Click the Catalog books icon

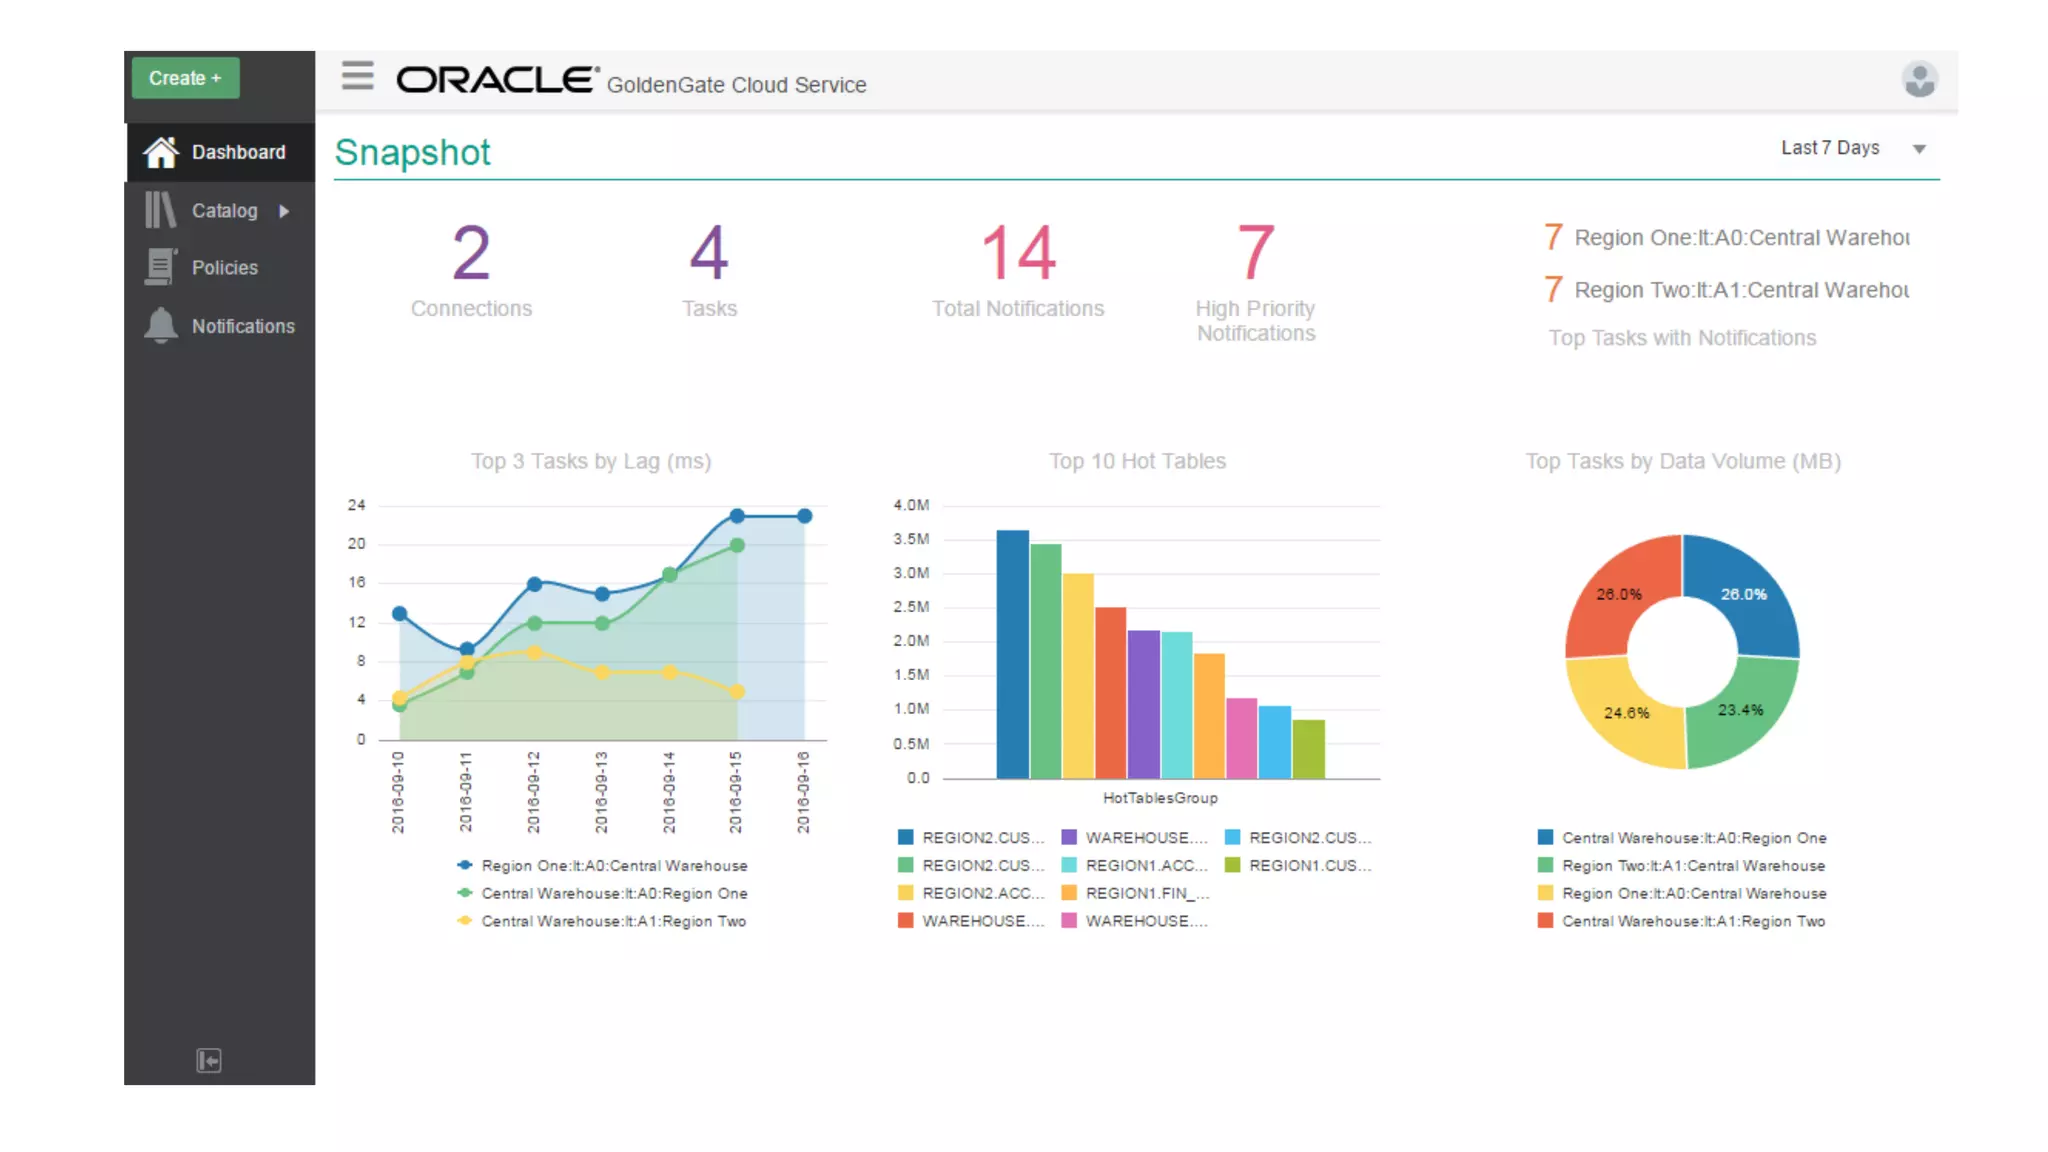pyautogui.click(x=160, y=210)
